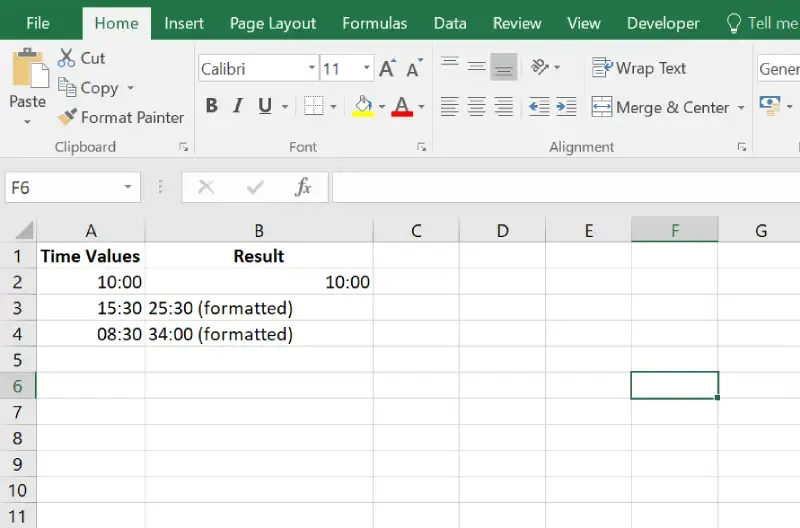Open the accounting number format icon
This screenshot has width=800, height=528.
(770, 106)
